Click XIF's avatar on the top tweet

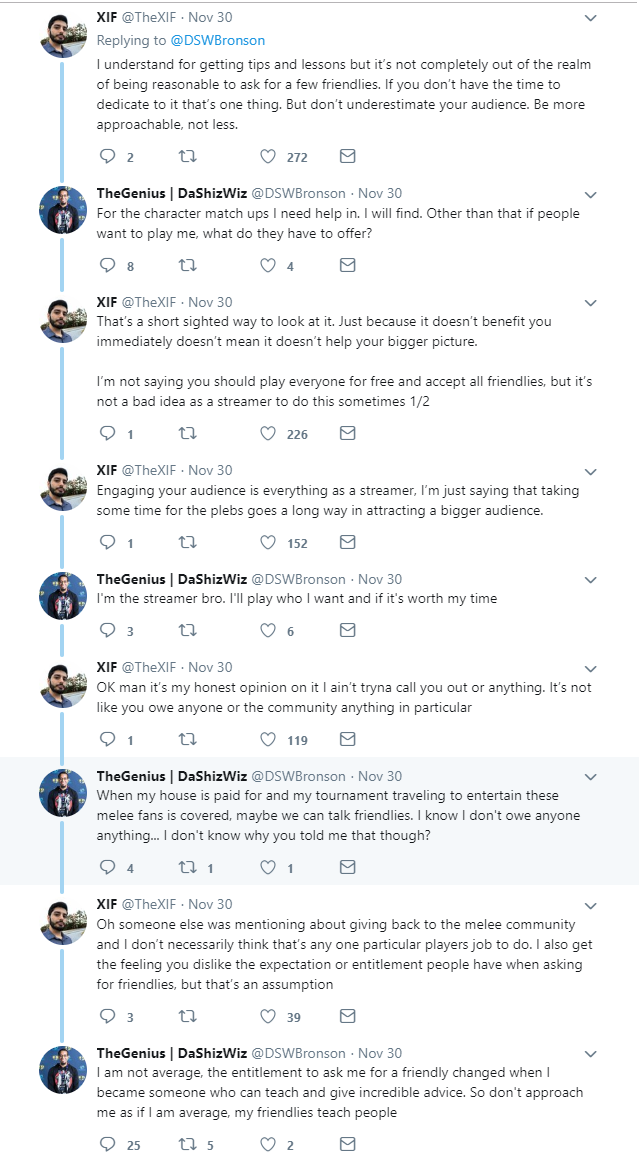(x=63, y=34)
